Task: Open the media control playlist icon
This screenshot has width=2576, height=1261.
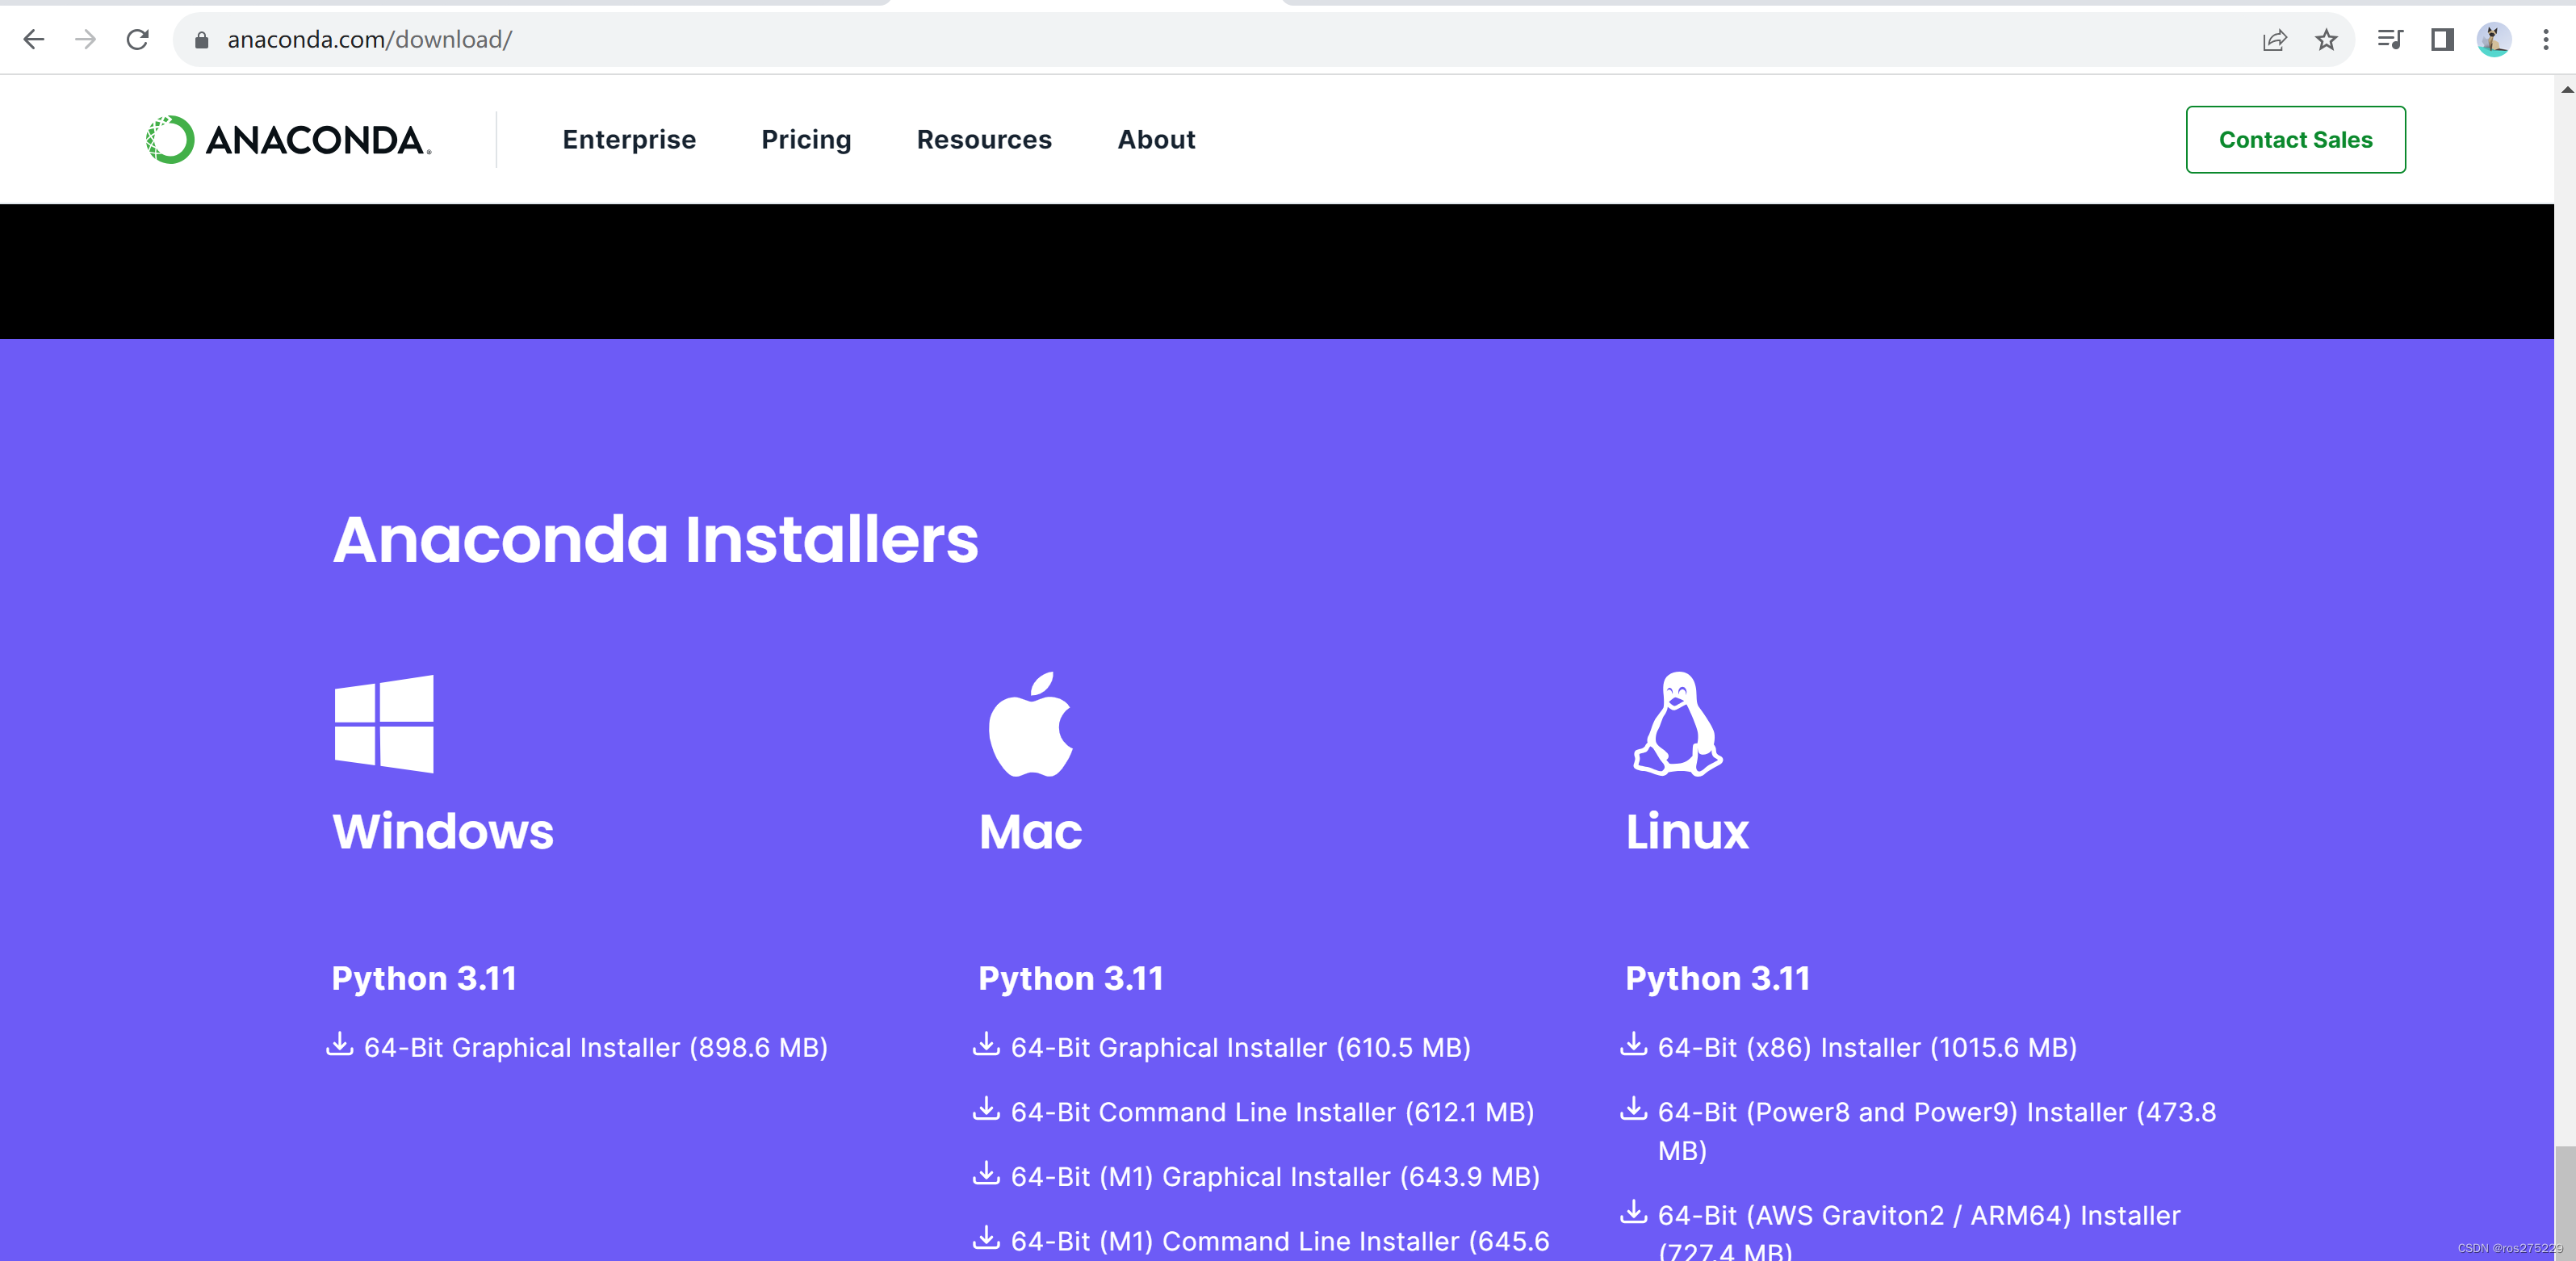Action: (2390, 40)
